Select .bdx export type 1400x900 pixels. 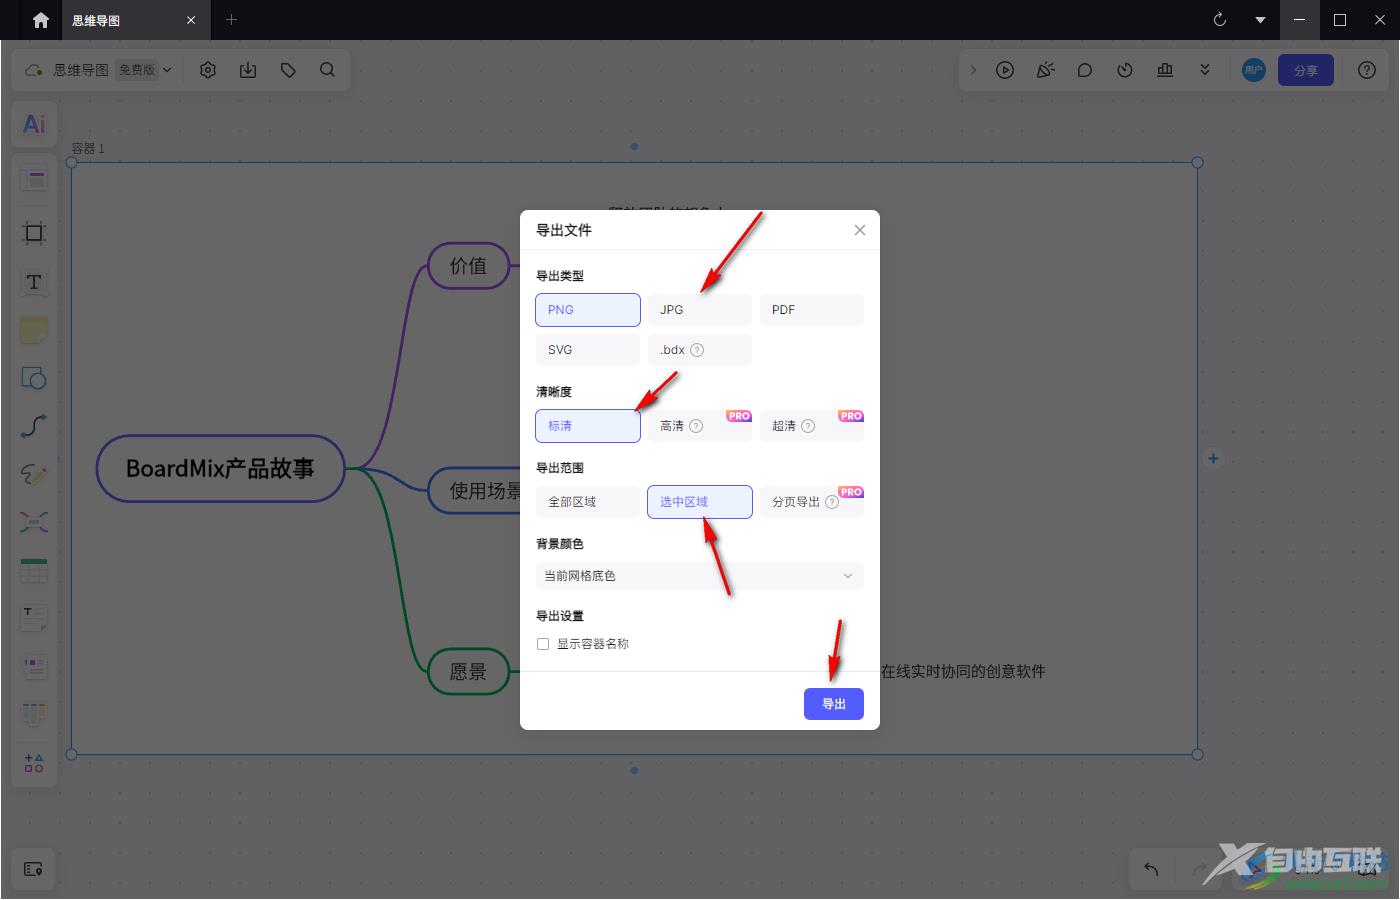coord(700,350)
